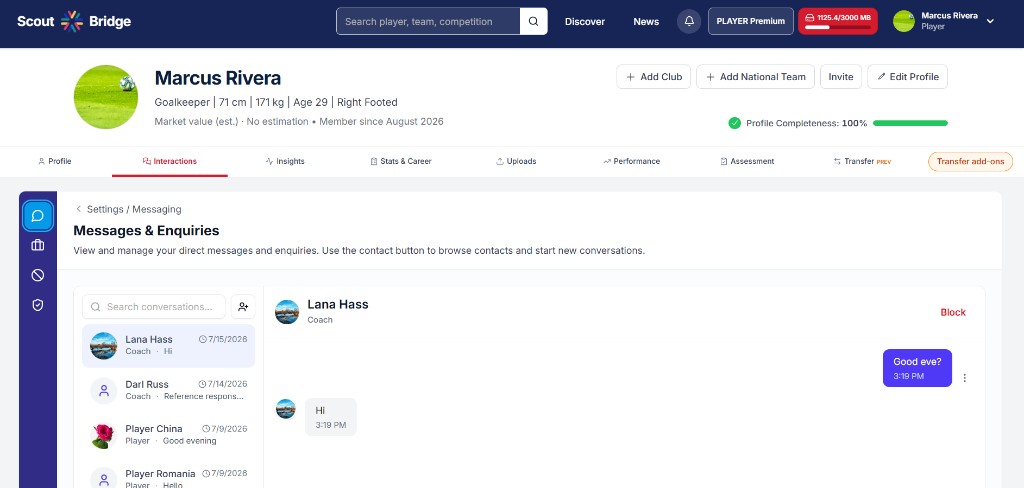Click the Add Club button

click(654, 76)
